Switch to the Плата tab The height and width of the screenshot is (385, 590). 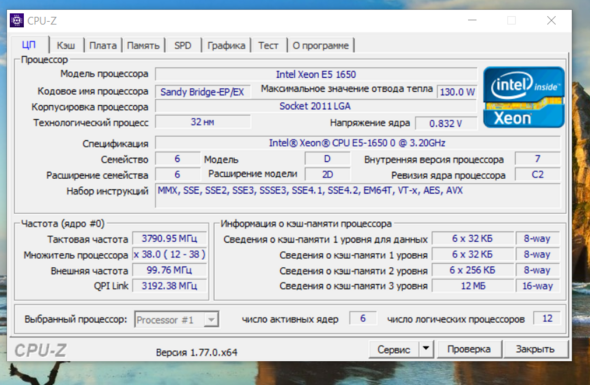(103, 46)
